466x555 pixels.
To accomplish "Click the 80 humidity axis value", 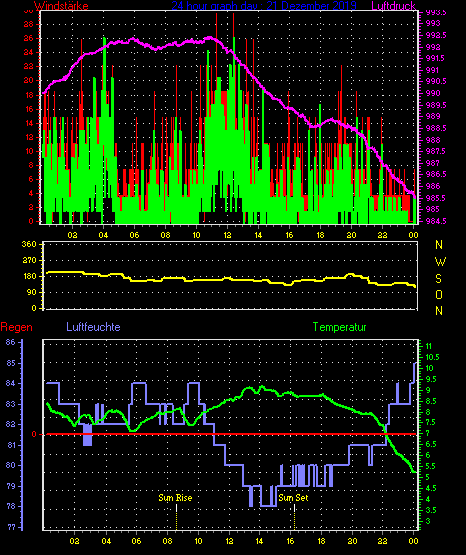I will tap(11, 465).
